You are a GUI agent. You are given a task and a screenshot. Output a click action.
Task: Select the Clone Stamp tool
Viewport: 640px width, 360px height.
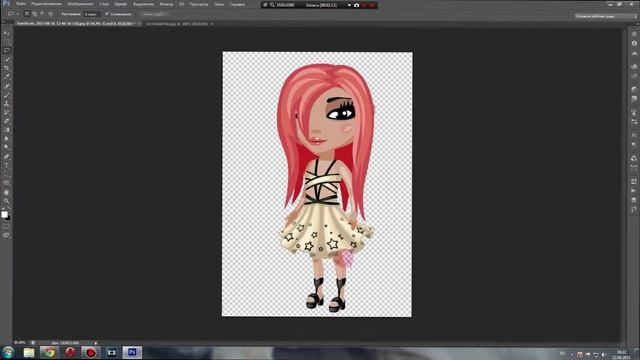click(7, 104)
